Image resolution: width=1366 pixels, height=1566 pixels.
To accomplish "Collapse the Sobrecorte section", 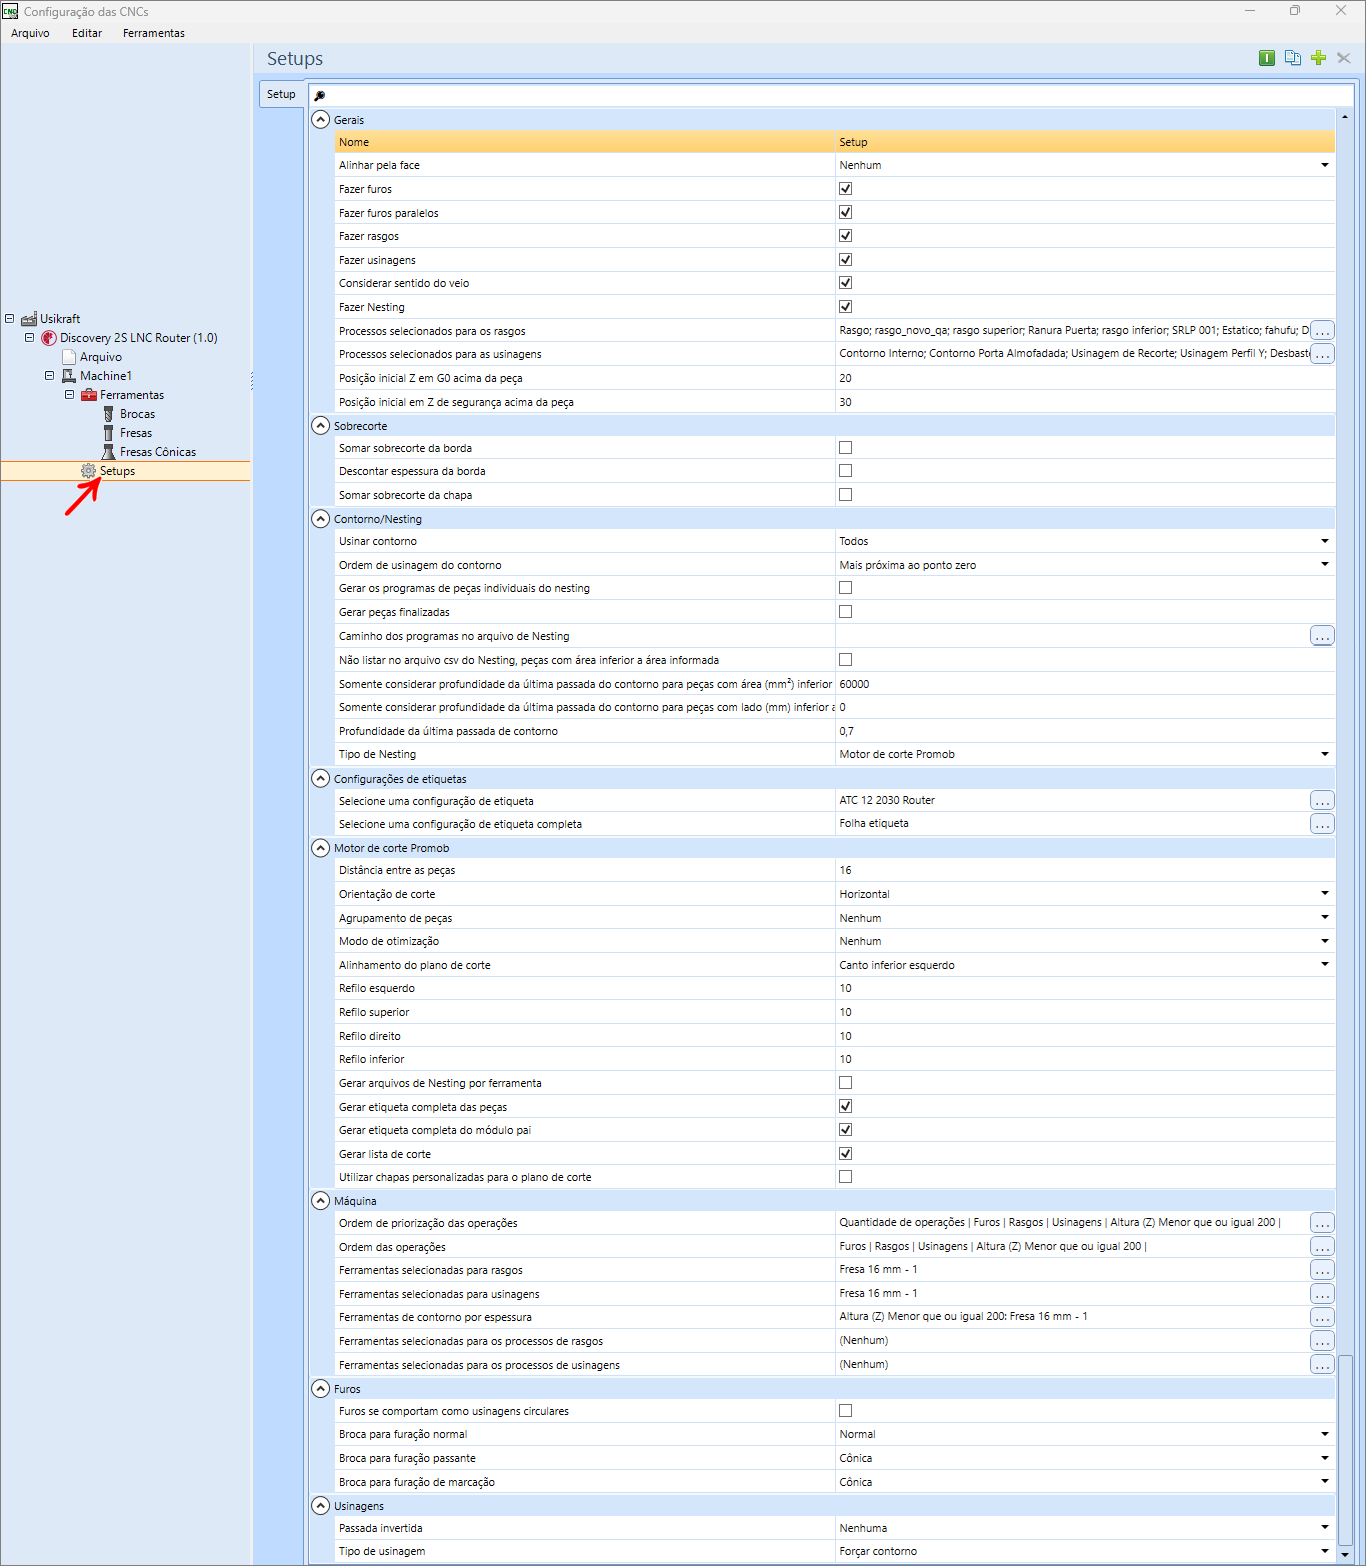I will point(321,426).
